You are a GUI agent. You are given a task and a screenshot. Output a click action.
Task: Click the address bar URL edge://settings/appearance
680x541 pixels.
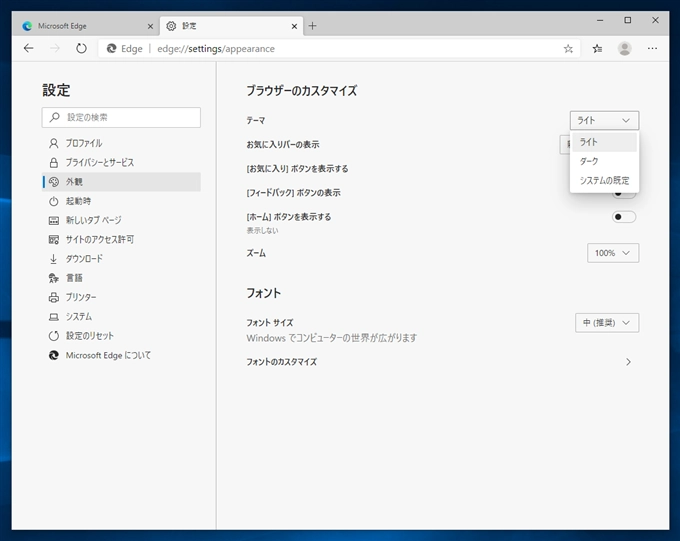coord(216,49)
